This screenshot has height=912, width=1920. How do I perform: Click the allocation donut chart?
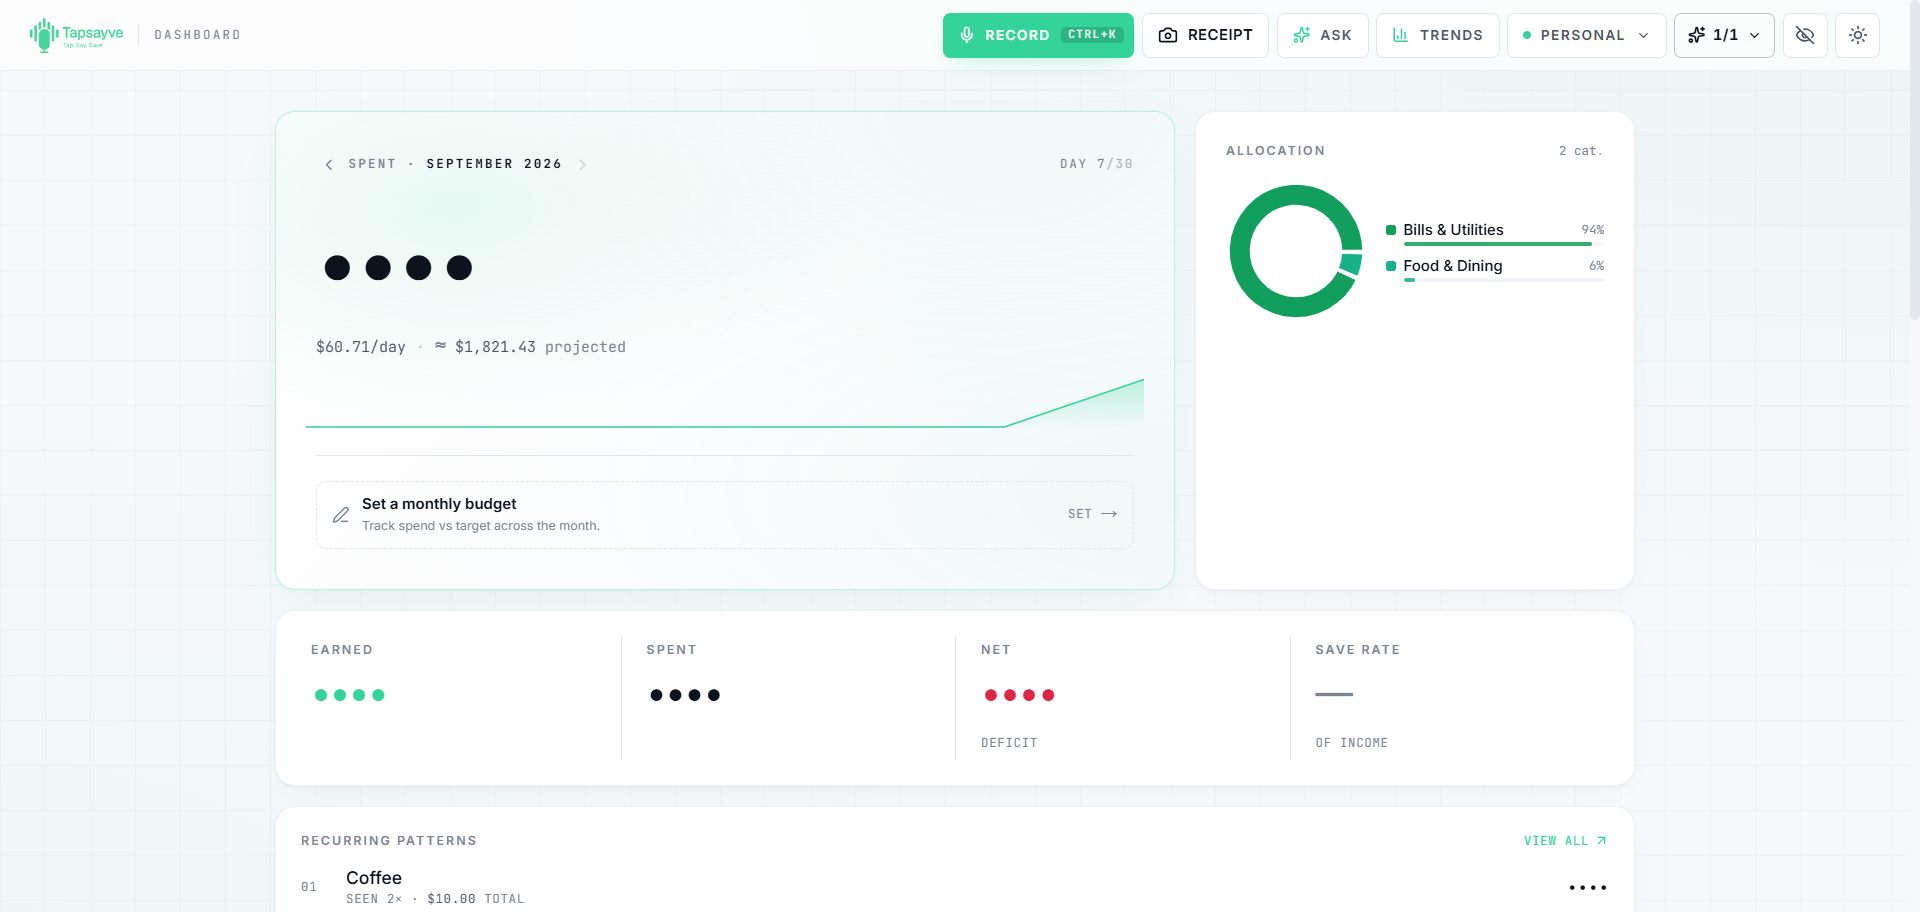[x=1296, y=251]
